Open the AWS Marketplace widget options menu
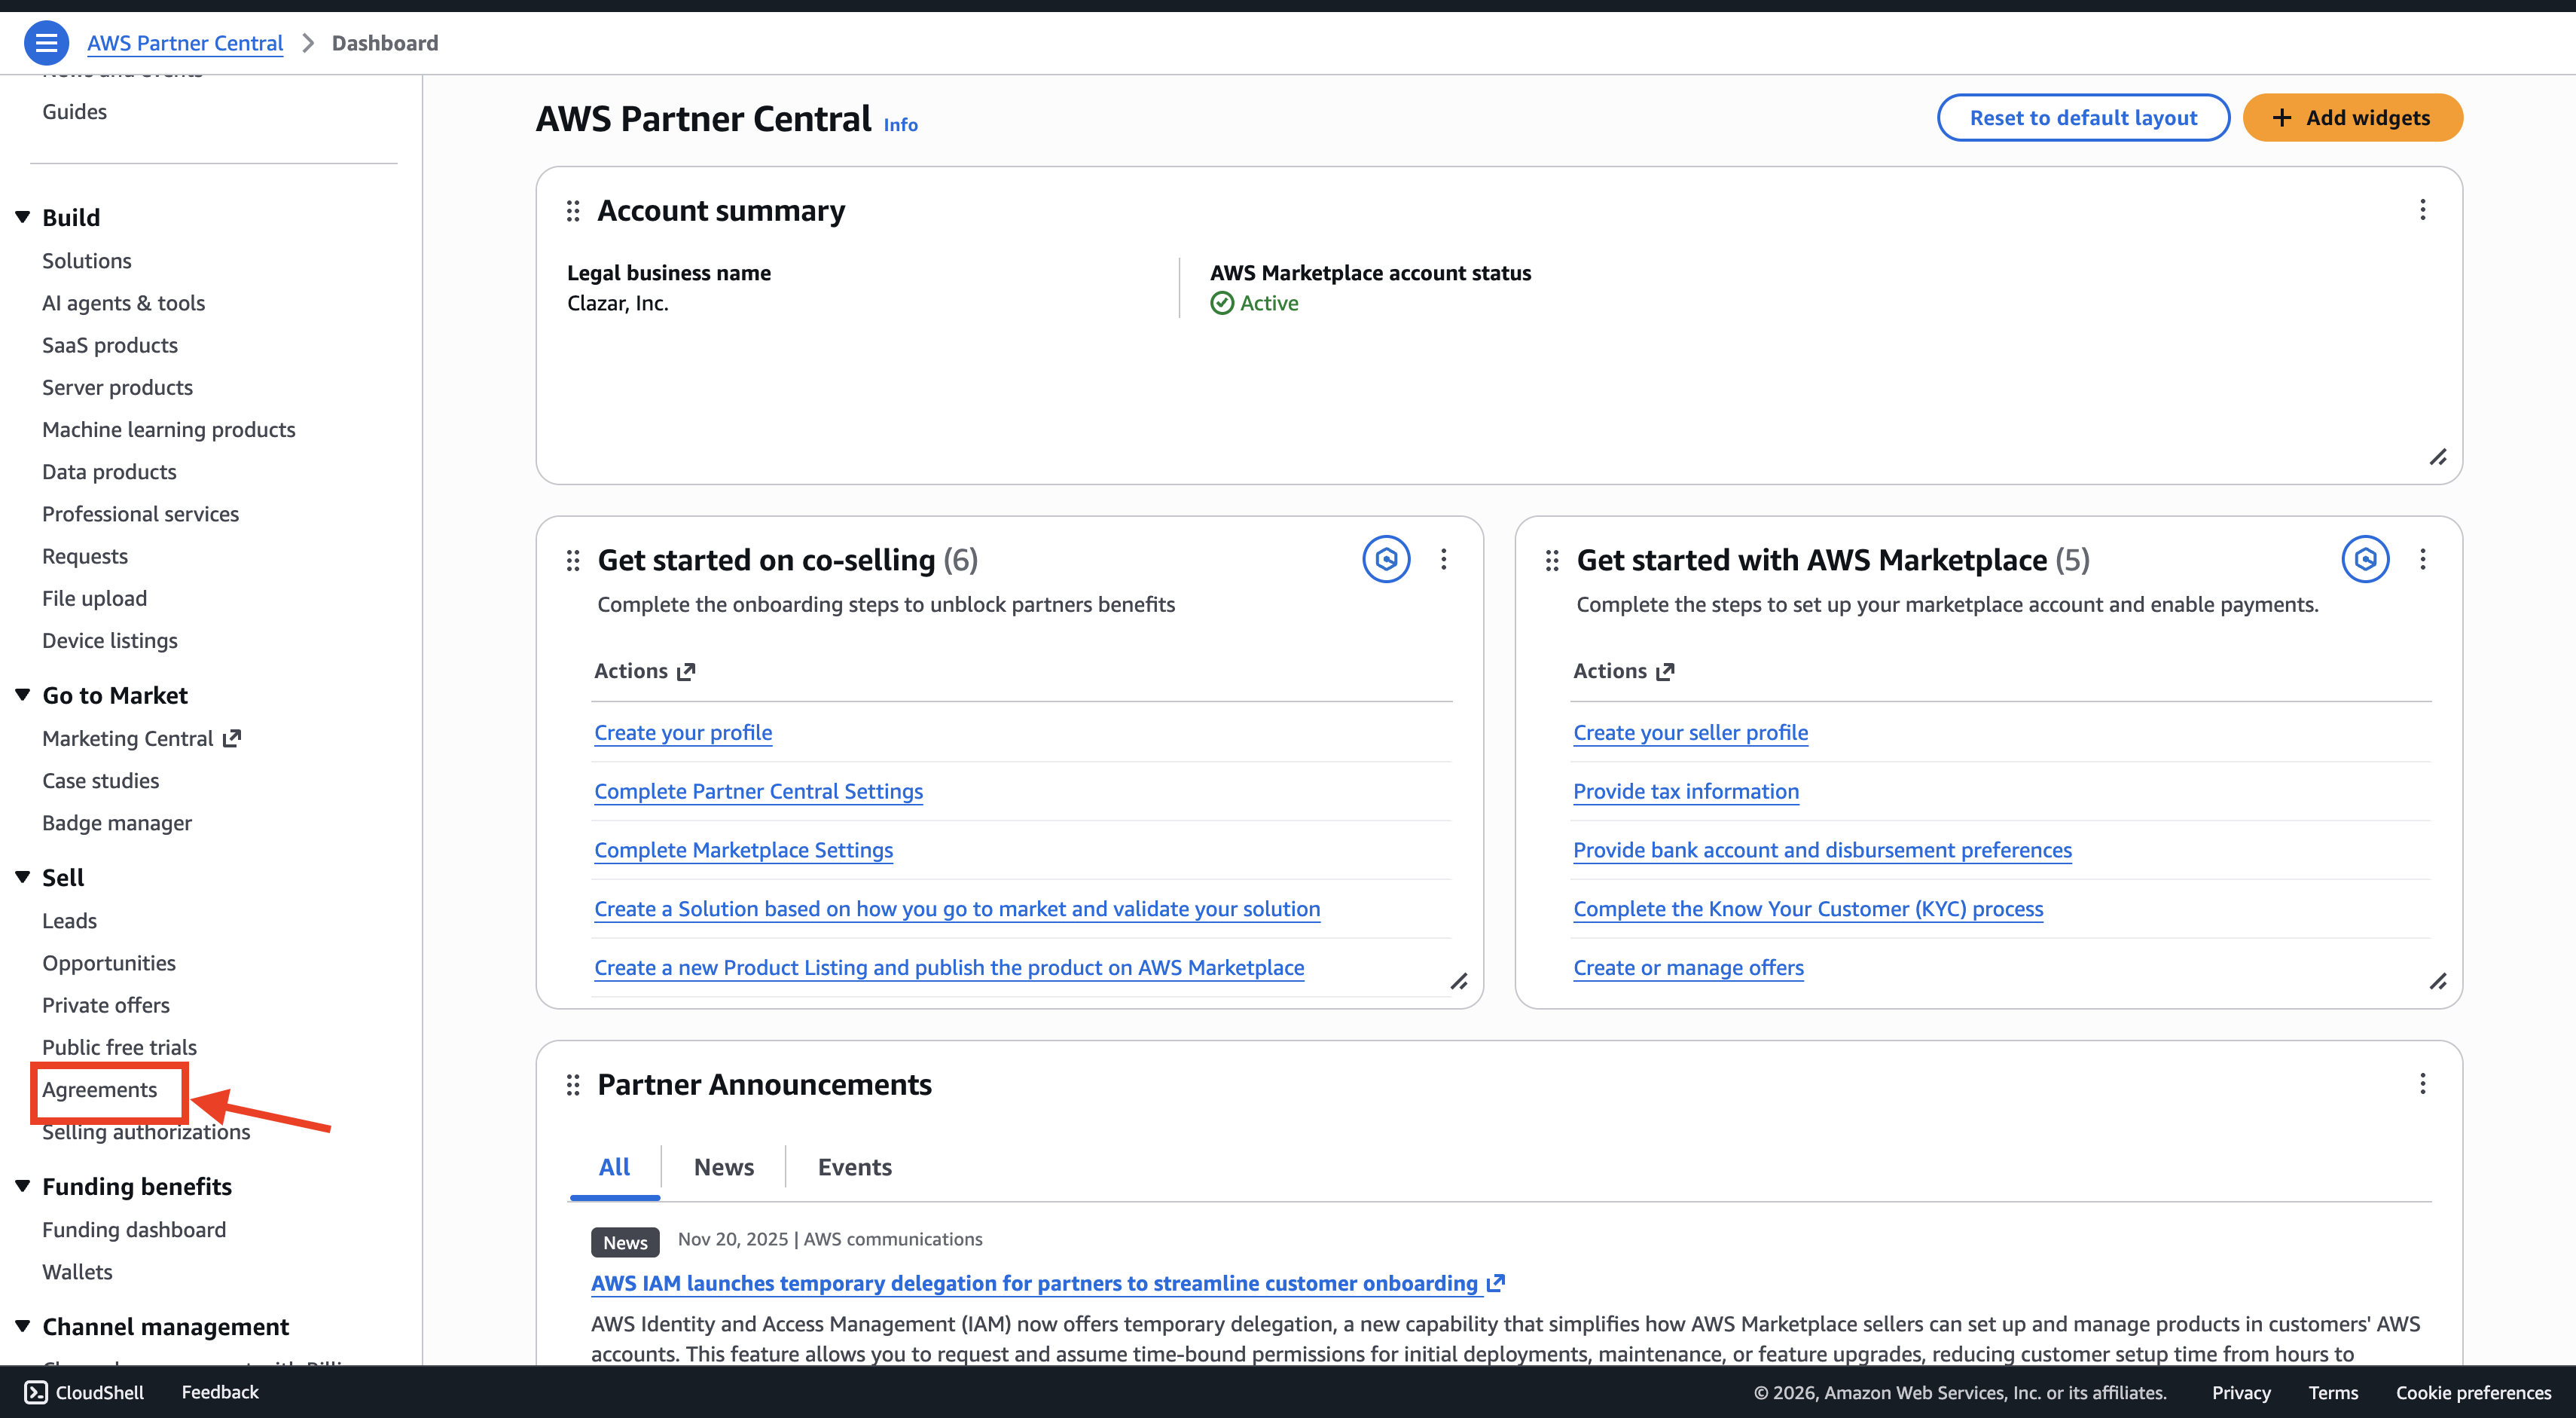 [x=2422, y=559]
